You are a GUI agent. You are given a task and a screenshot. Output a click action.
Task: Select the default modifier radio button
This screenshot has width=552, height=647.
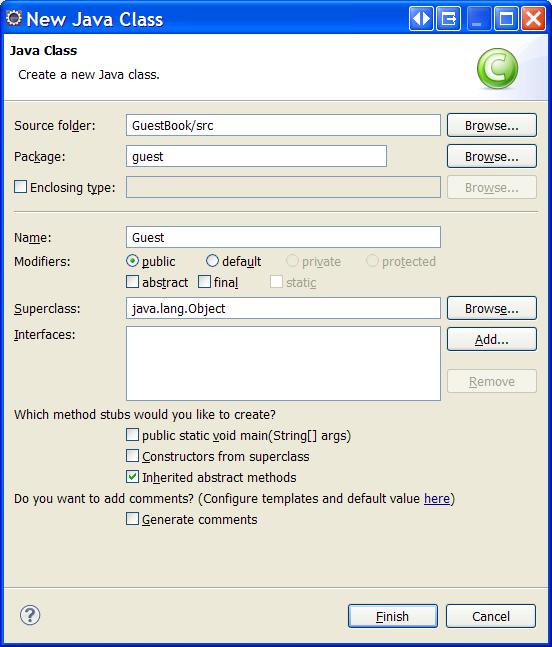(x=212, y=261)
